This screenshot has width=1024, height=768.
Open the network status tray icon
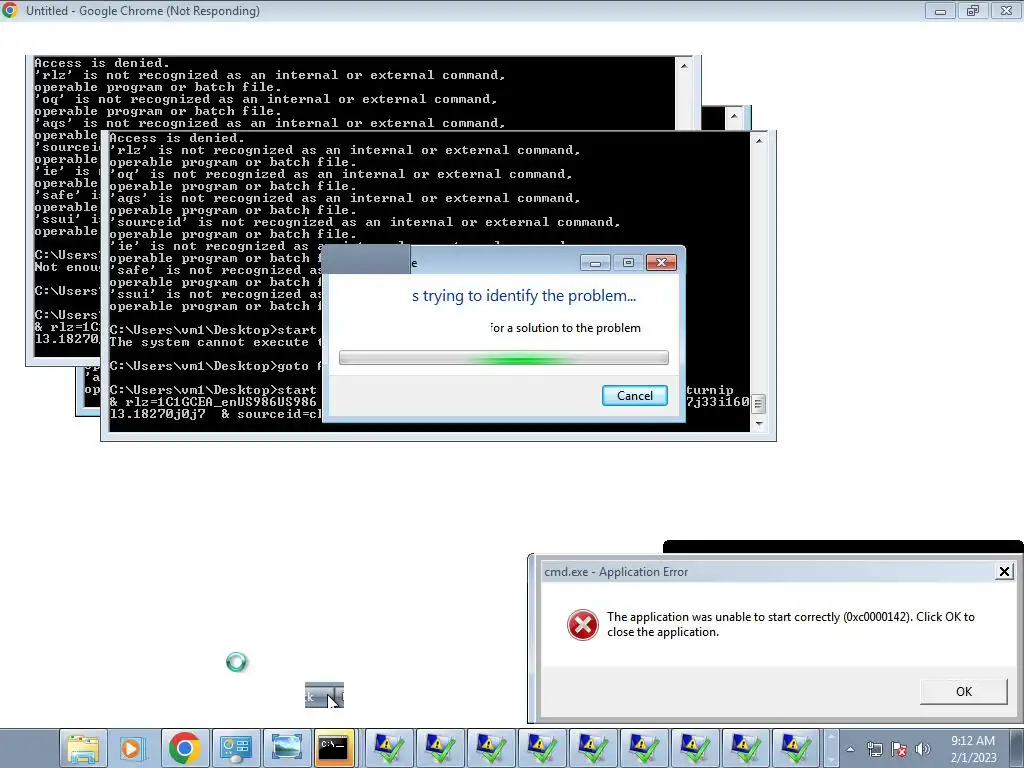(x=874, y=749)
